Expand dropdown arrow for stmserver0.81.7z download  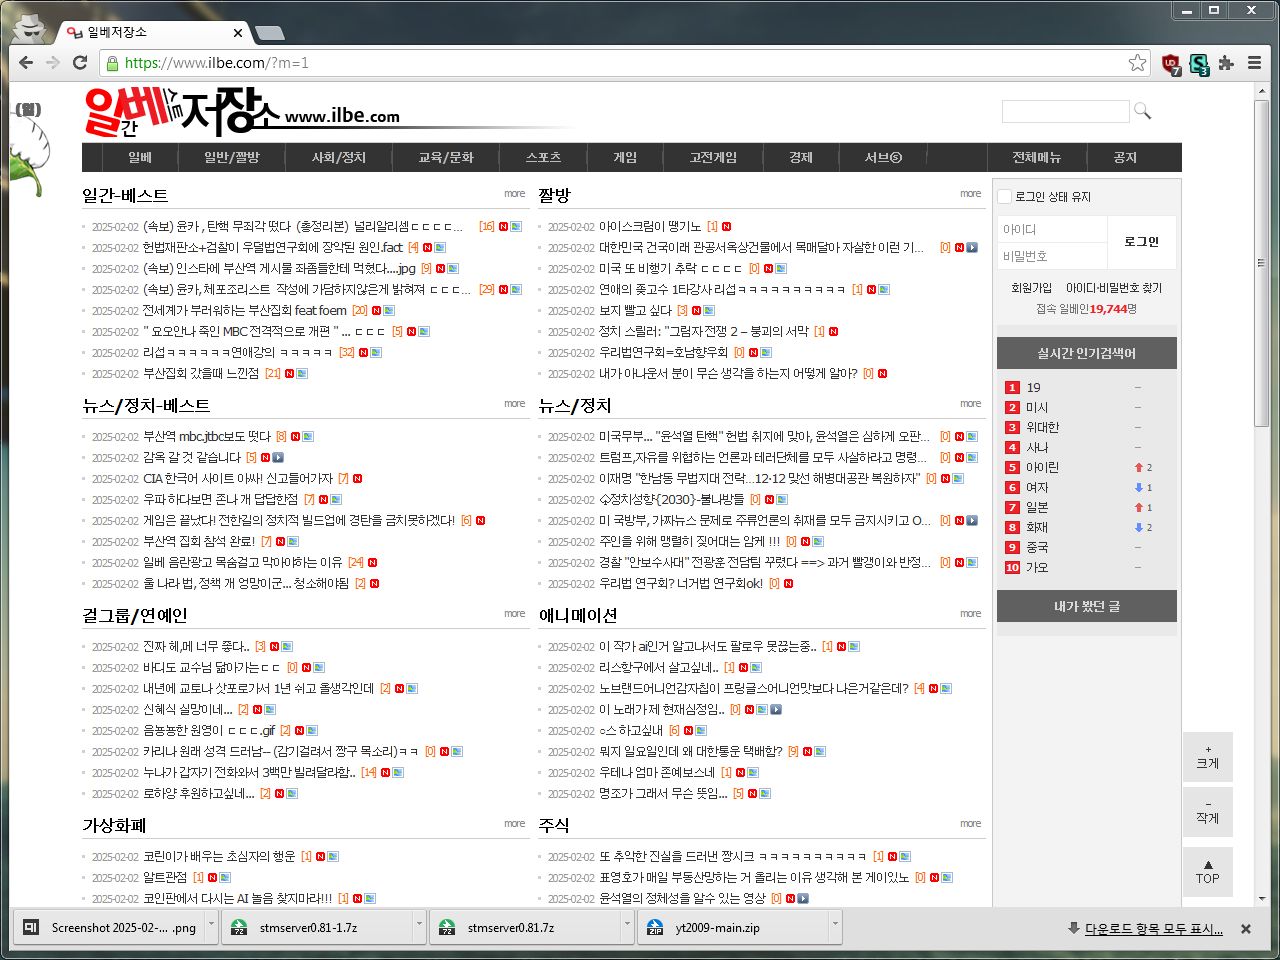(x=627, y=927)
